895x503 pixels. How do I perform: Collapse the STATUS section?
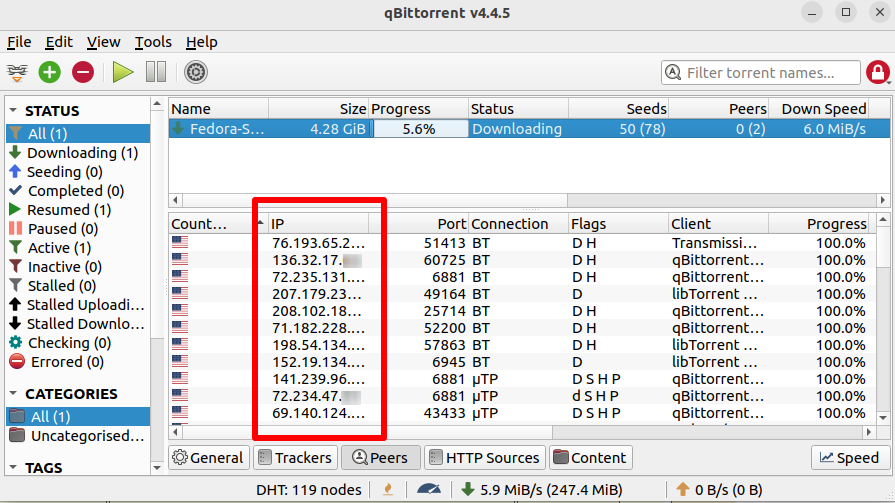coord(13,110)
